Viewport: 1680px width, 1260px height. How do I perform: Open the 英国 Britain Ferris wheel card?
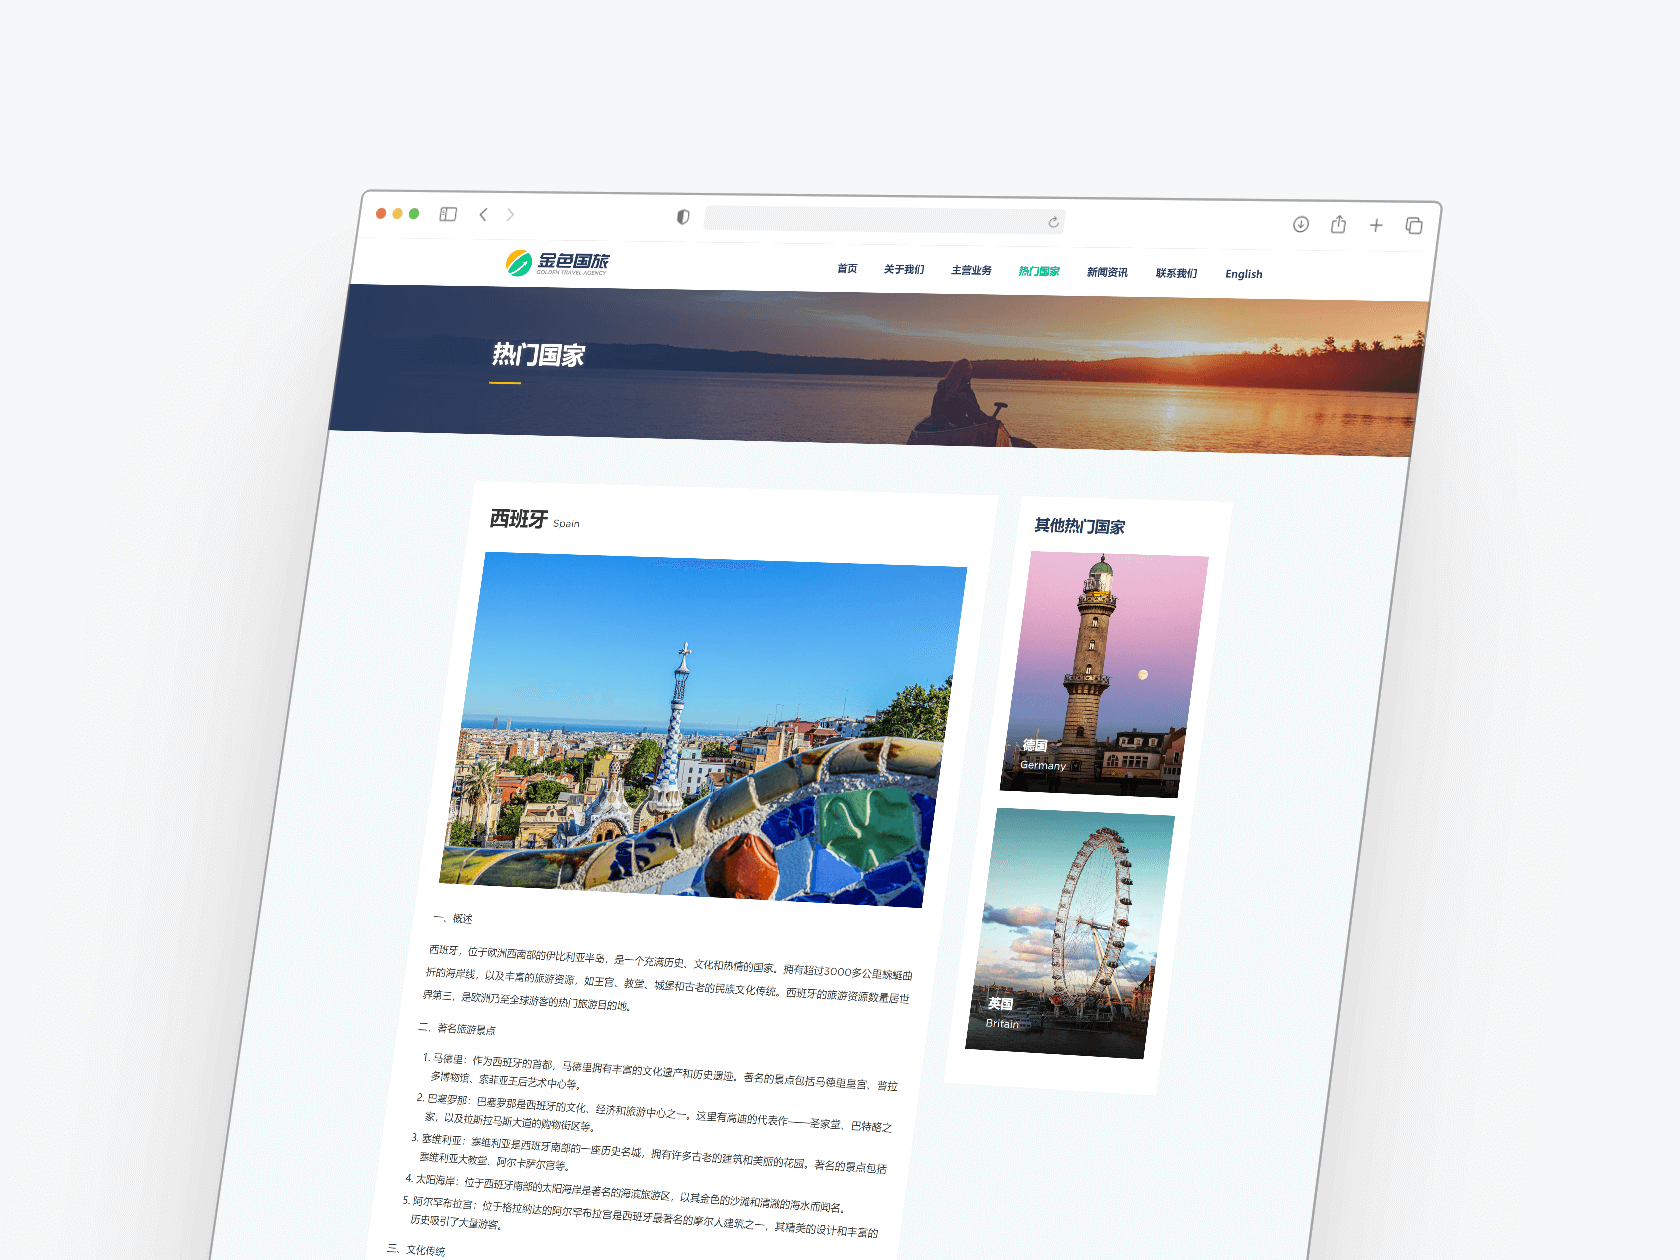coord(1070,933)
